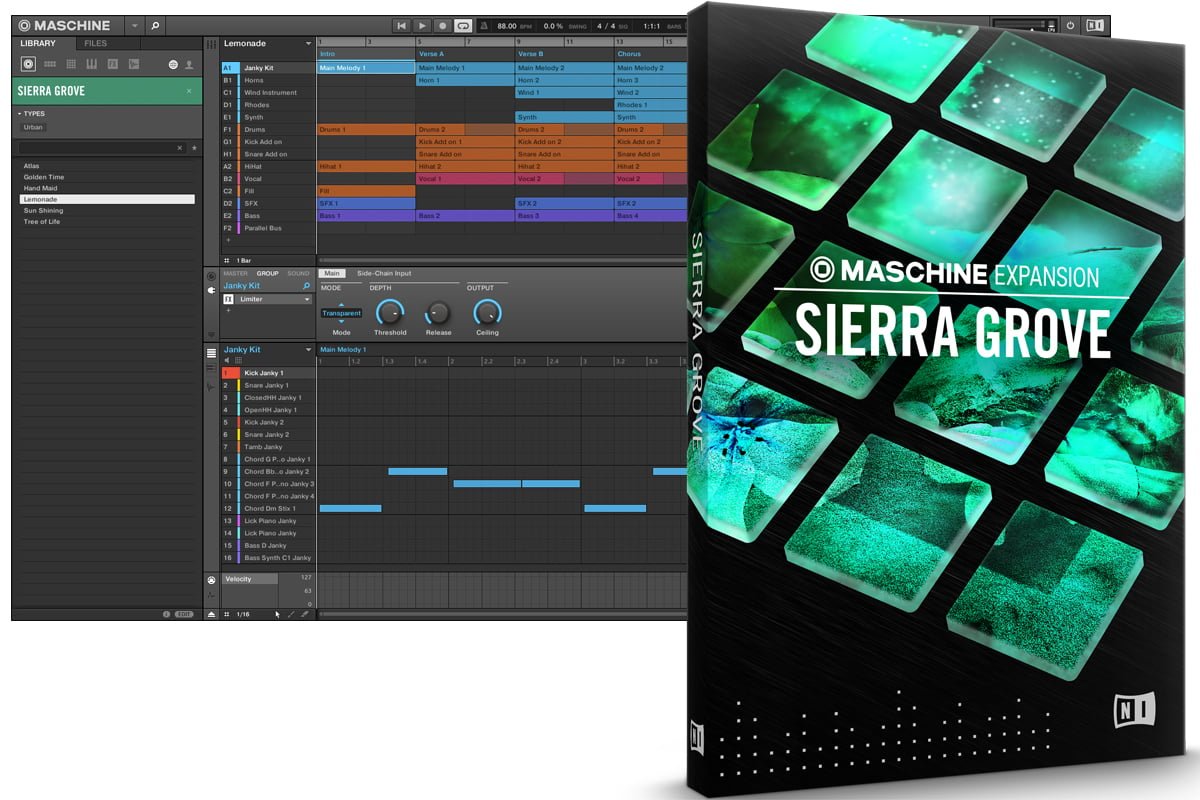
Task: Open the 1 Bar arrange grid menu
Action: pos(244,260)
